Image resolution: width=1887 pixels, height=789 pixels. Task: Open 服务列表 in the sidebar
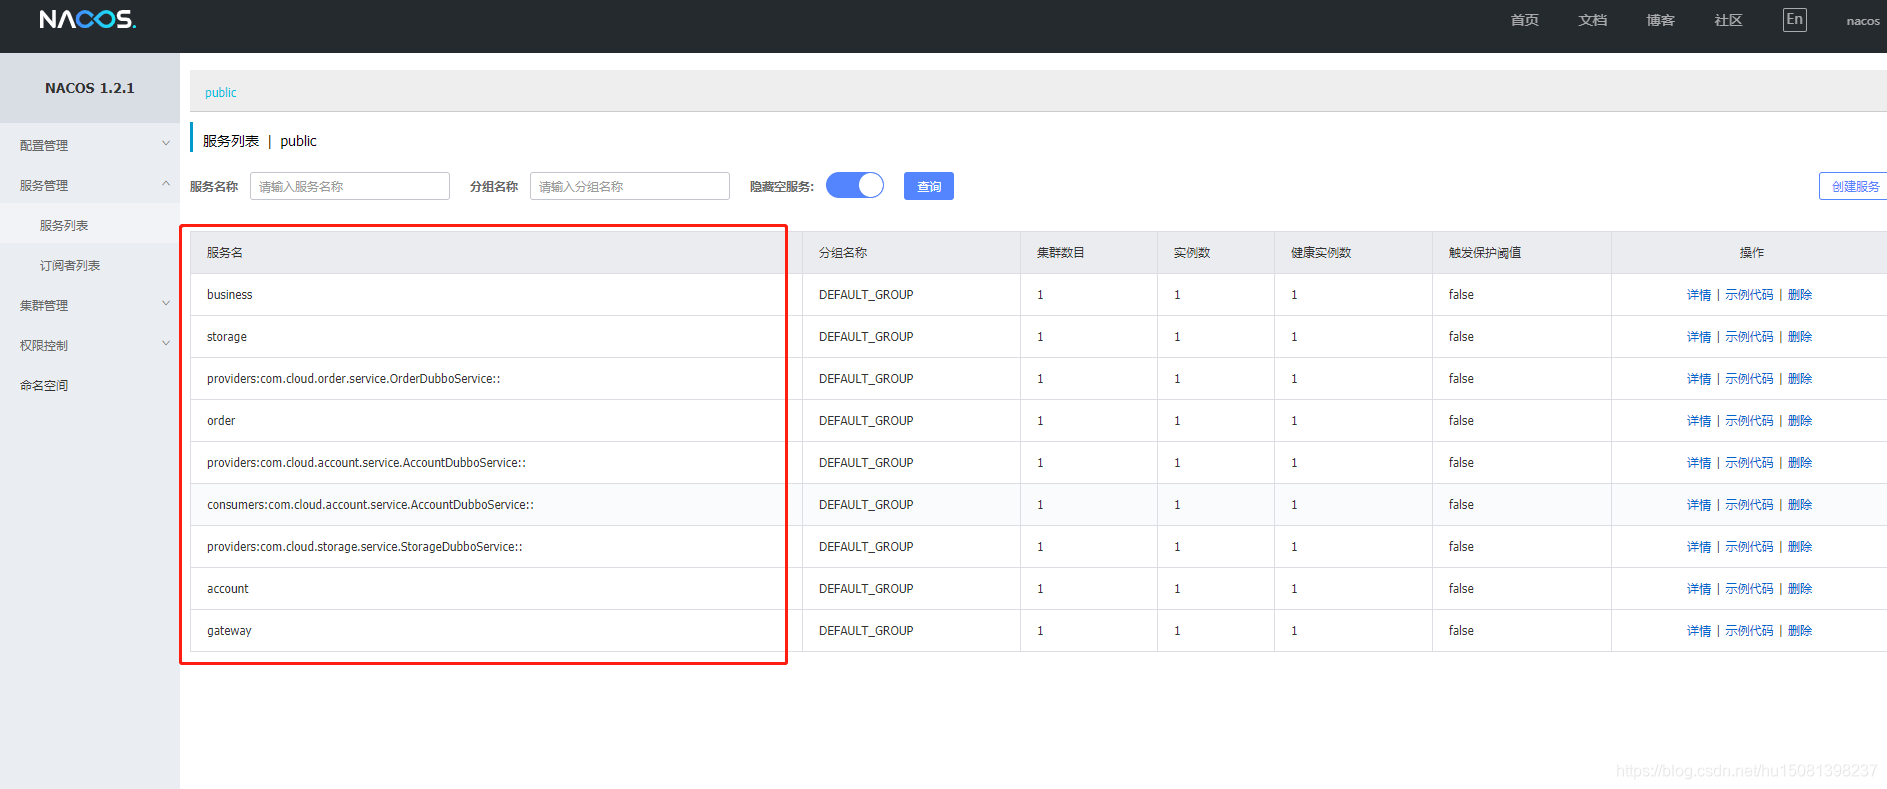pos(64,225)
